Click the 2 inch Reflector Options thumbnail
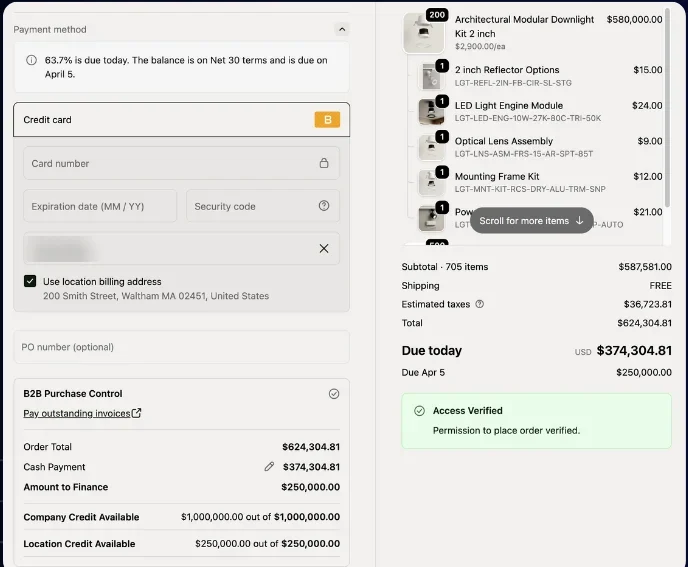 (x=430, y=76)
